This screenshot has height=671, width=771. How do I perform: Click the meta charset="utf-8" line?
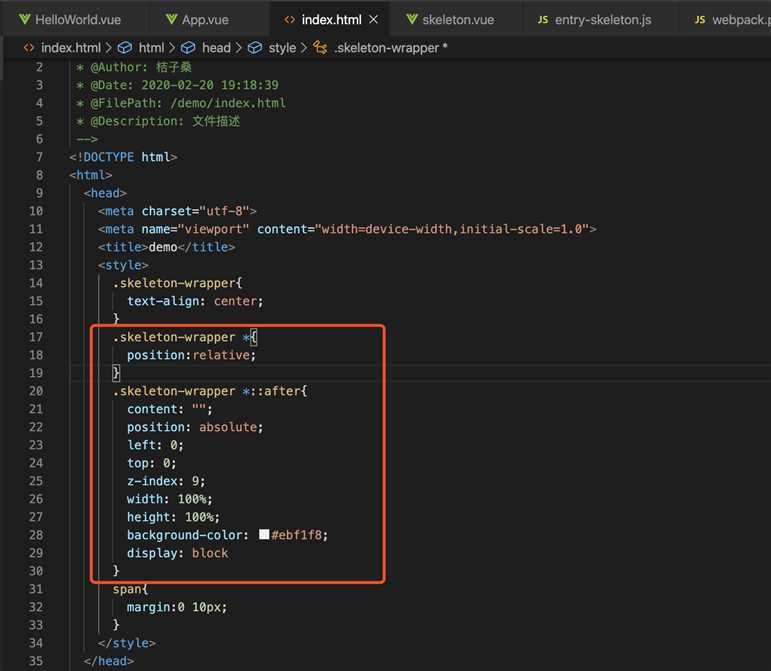click(177, 211)
